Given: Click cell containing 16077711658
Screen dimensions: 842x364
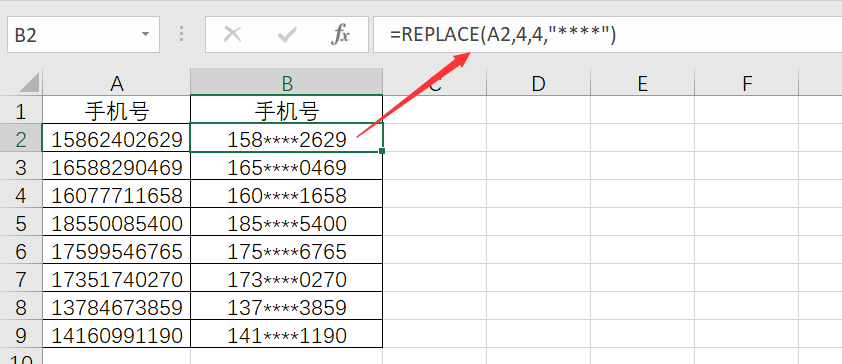Looking at the screenshot, I should tap(117, 194).
